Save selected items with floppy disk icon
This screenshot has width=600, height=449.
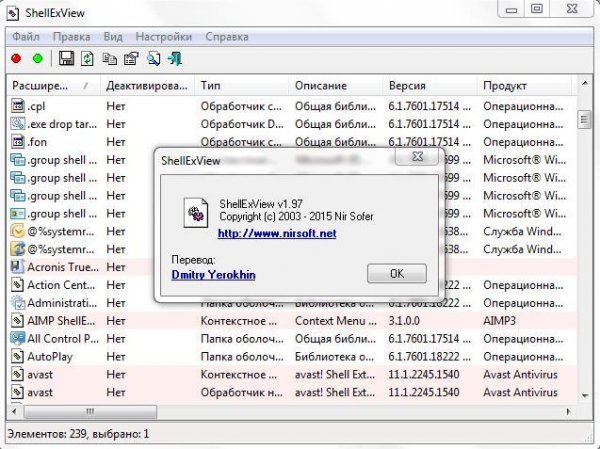66,59
